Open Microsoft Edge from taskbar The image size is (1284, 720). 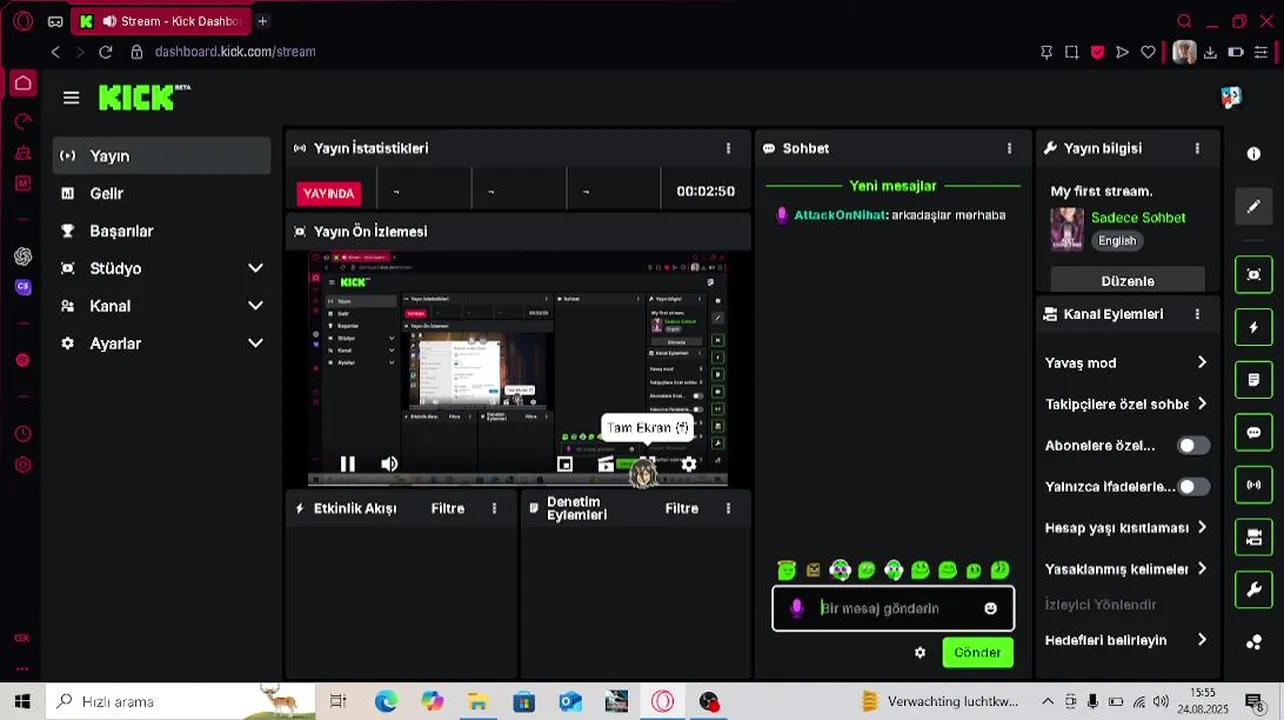pyautogui.click(x=386, y=701)
